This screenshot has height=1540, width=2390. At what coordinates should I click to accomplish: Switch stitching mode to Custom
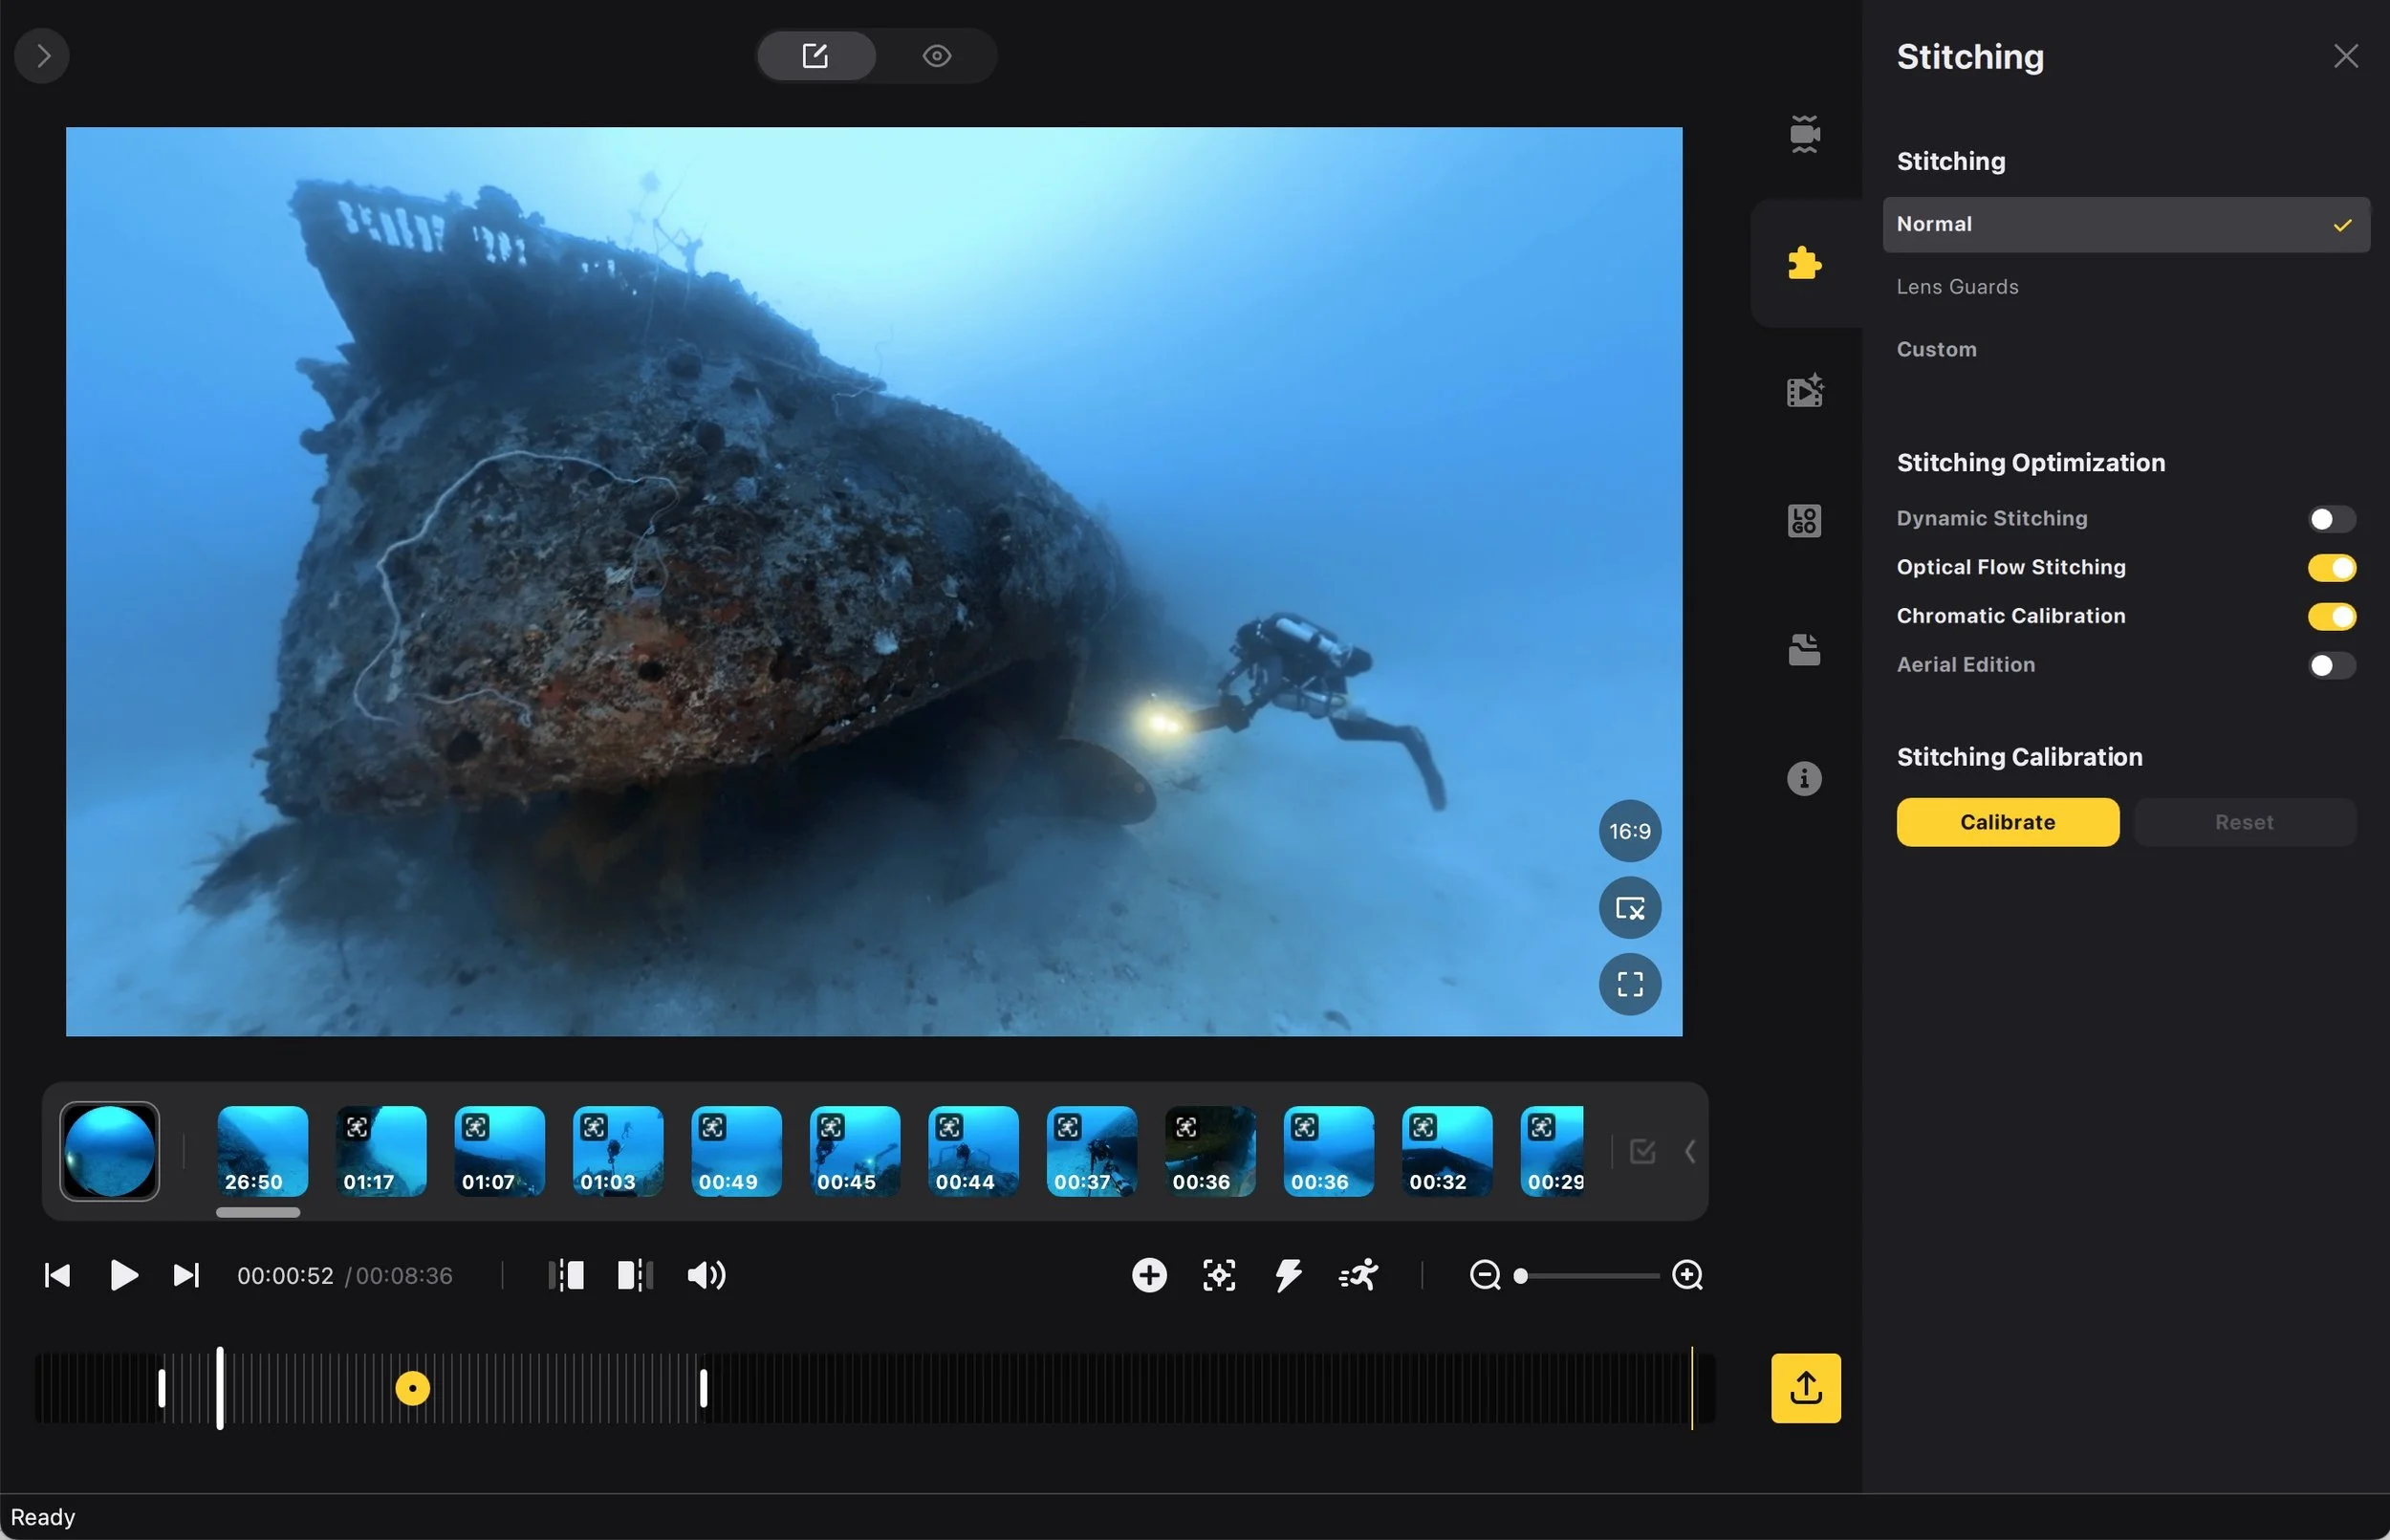pos(1935,349)
